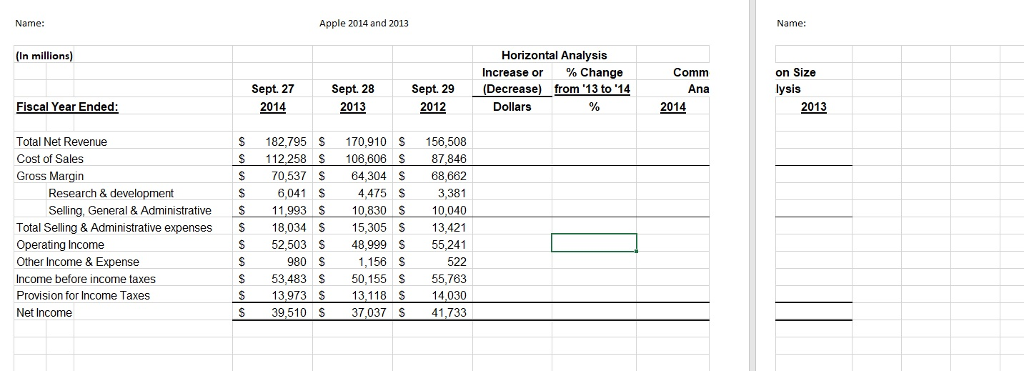Screen dimensions: 1024x371
Task: Select the 'Net Income' row label
Action: [44, 313]
